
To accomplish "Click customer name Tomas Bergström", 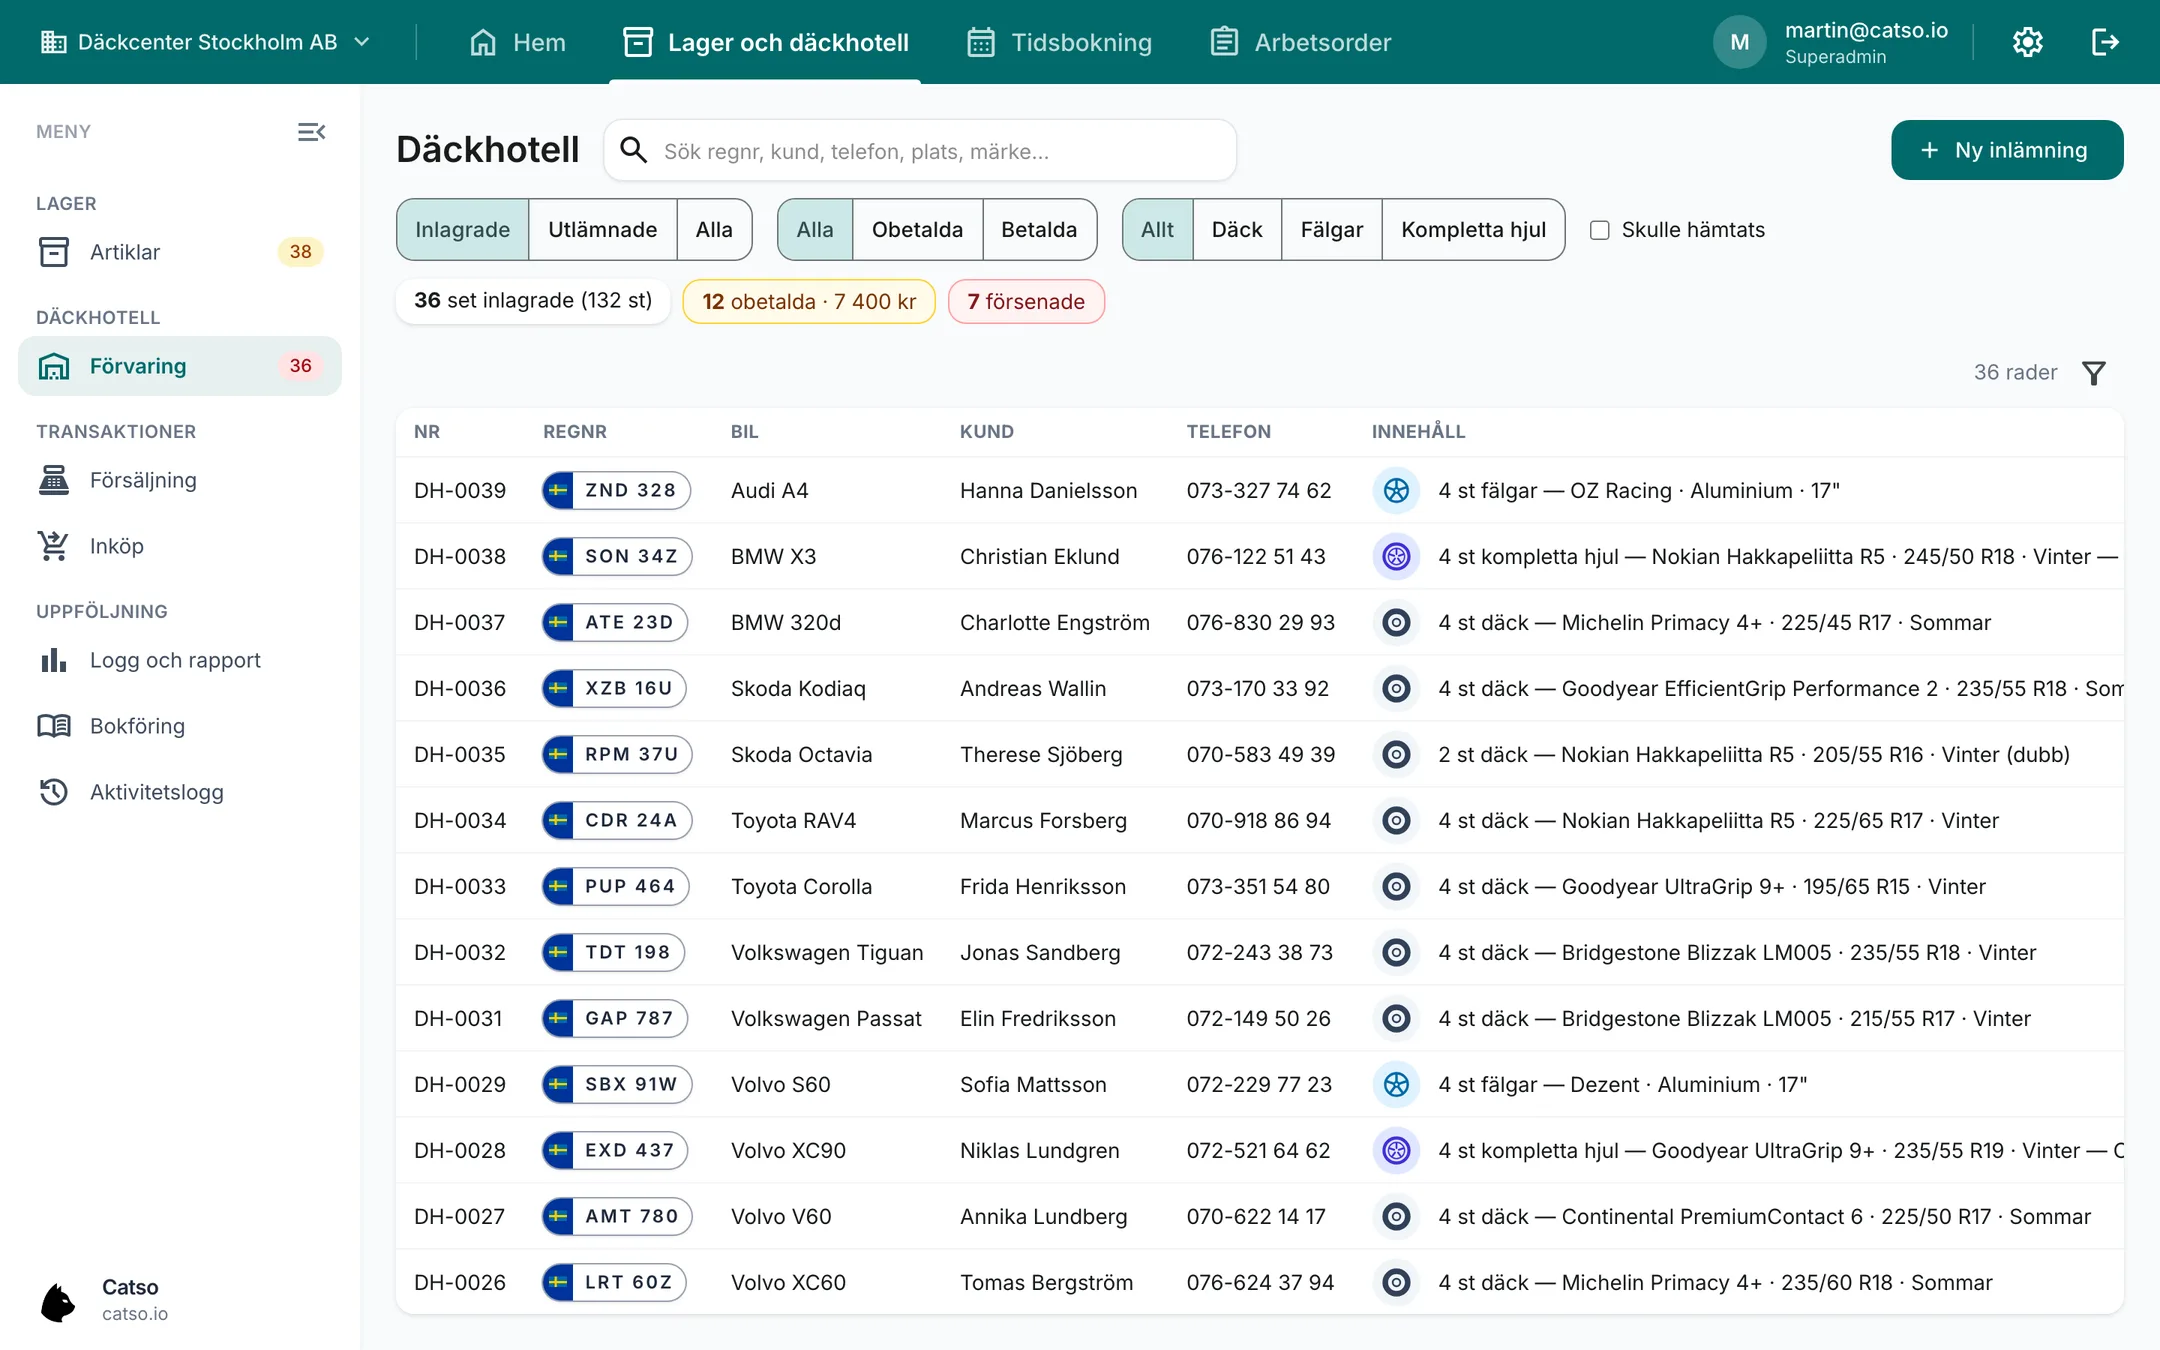I will point(1046,1282).
